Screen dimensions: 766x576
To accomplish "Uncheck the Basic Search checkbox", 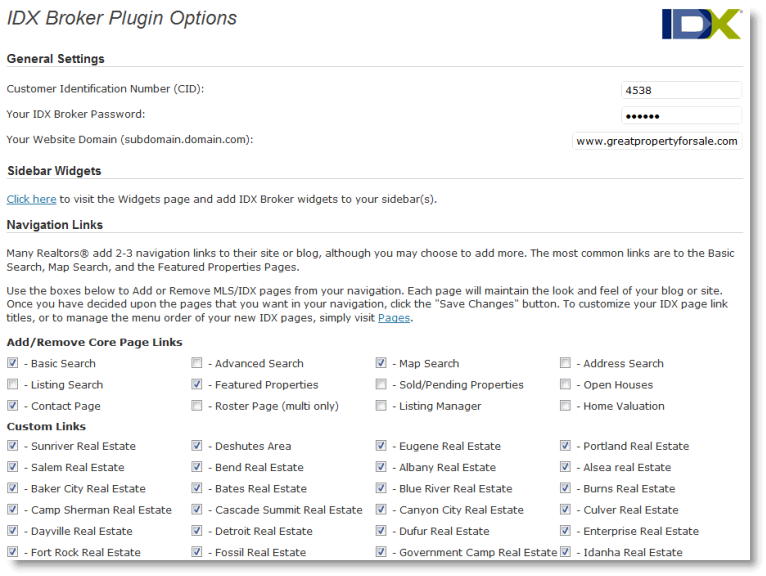I will [x=13, y=363].
